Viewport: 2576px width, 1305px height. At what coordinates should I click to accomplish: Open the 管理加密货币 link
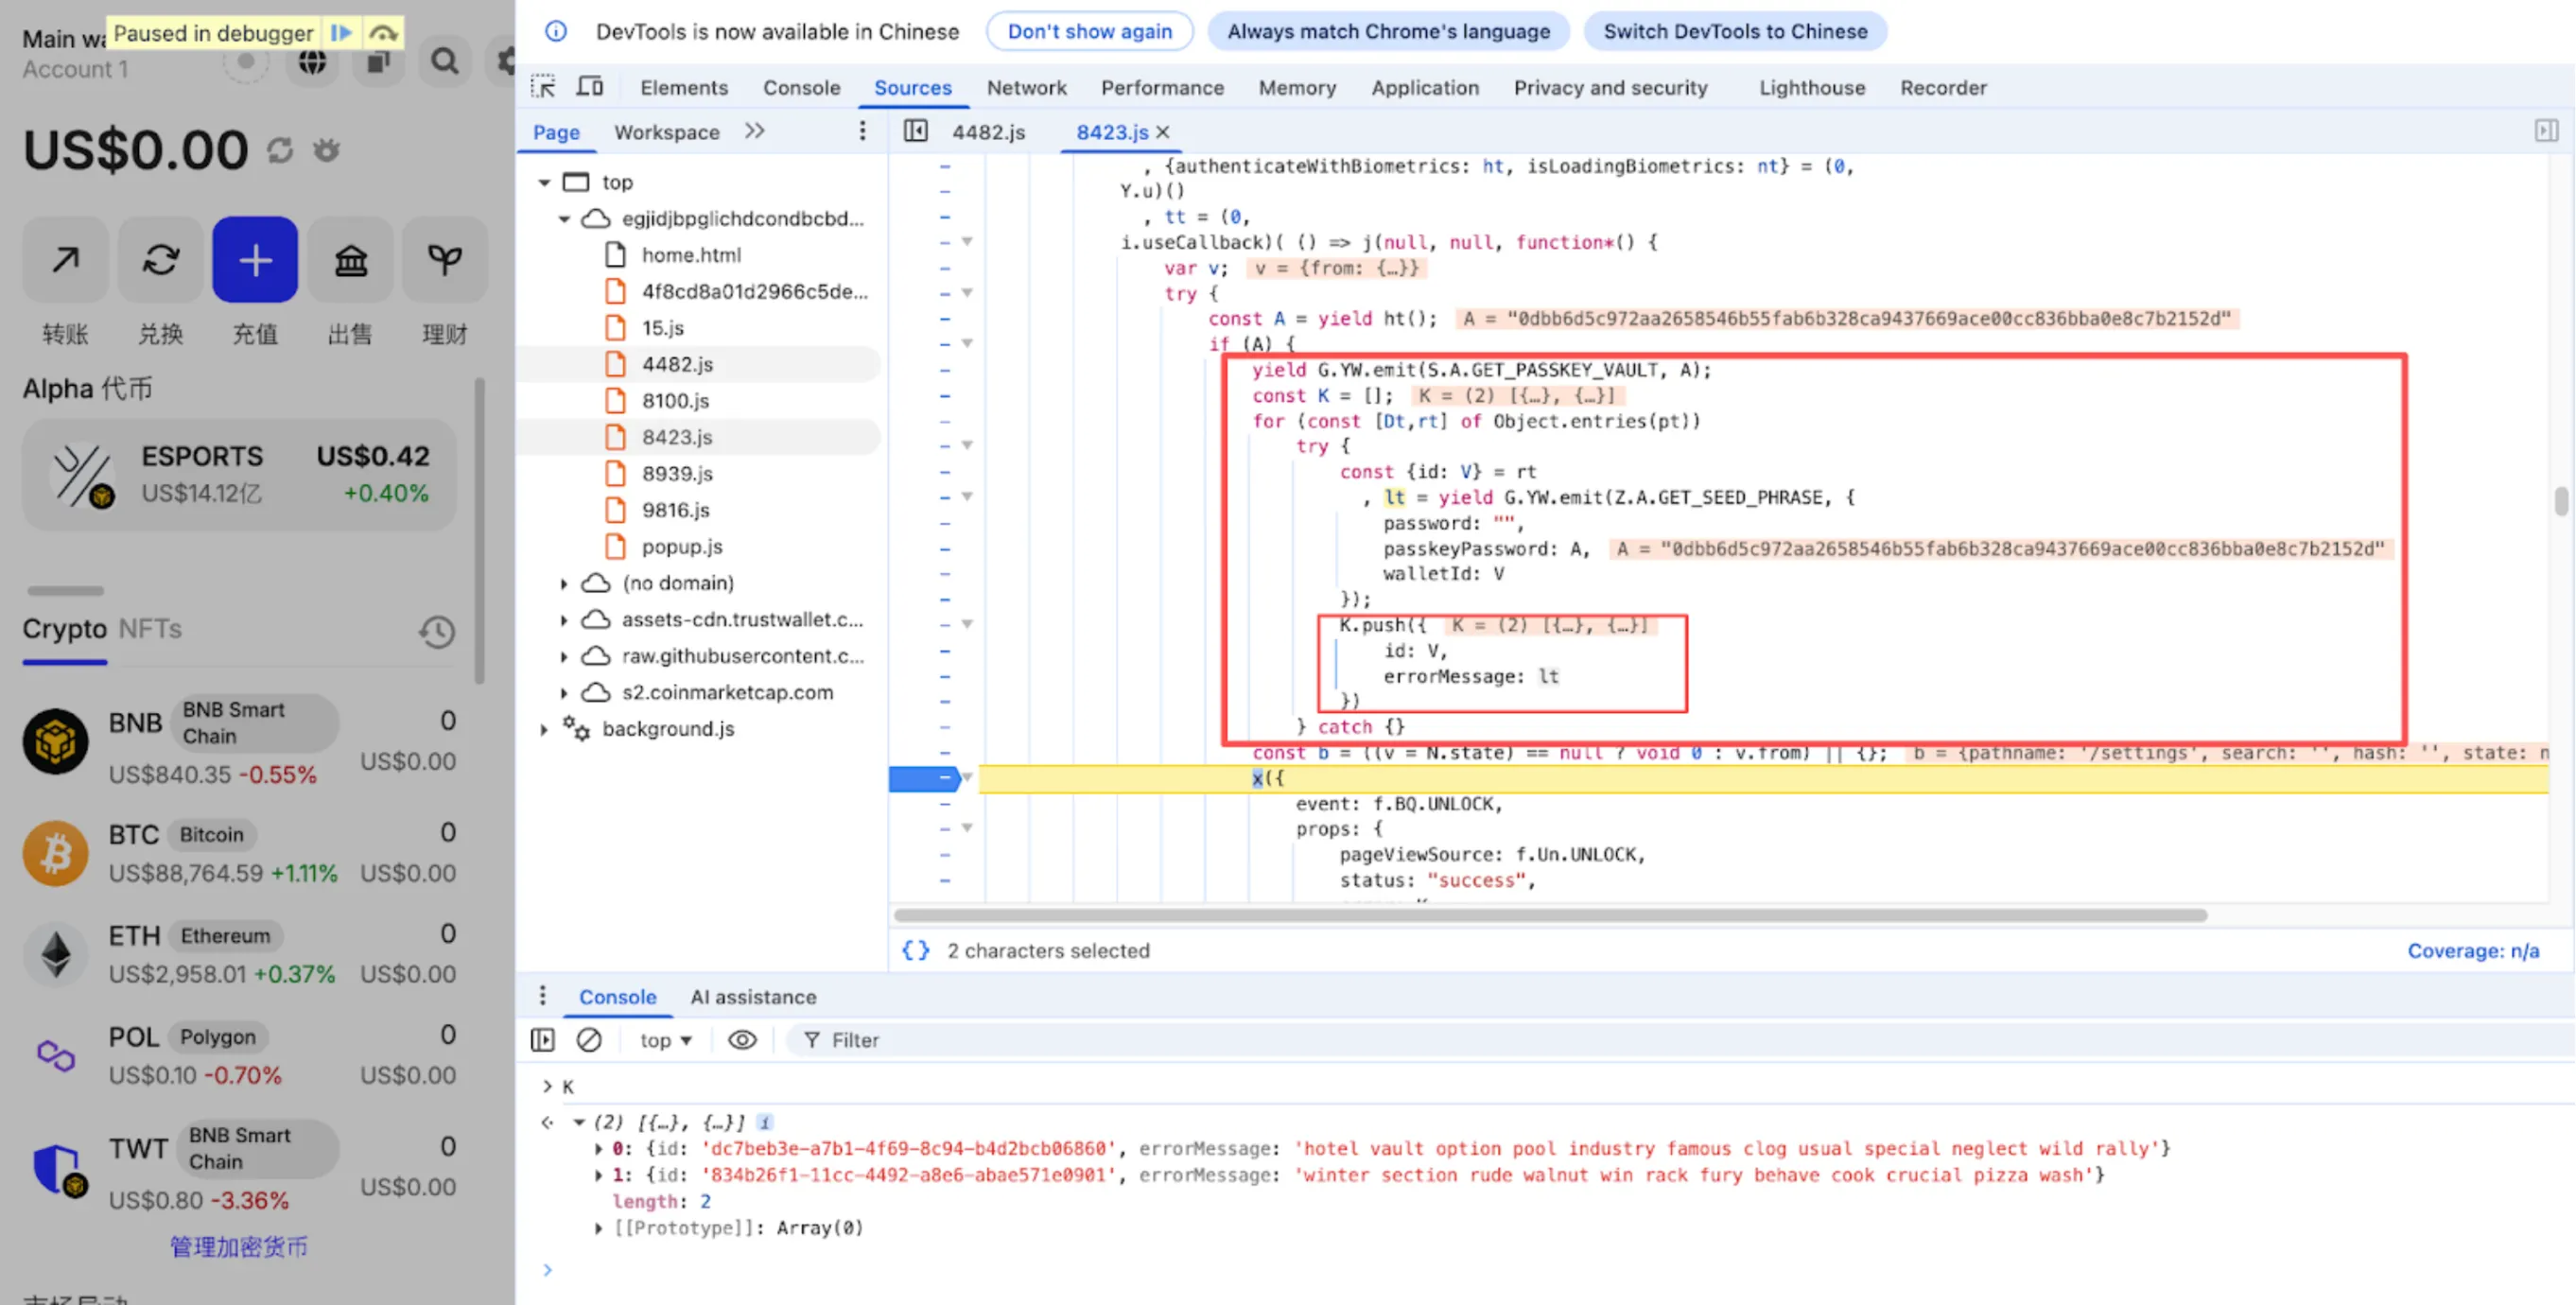(238, 1246)
